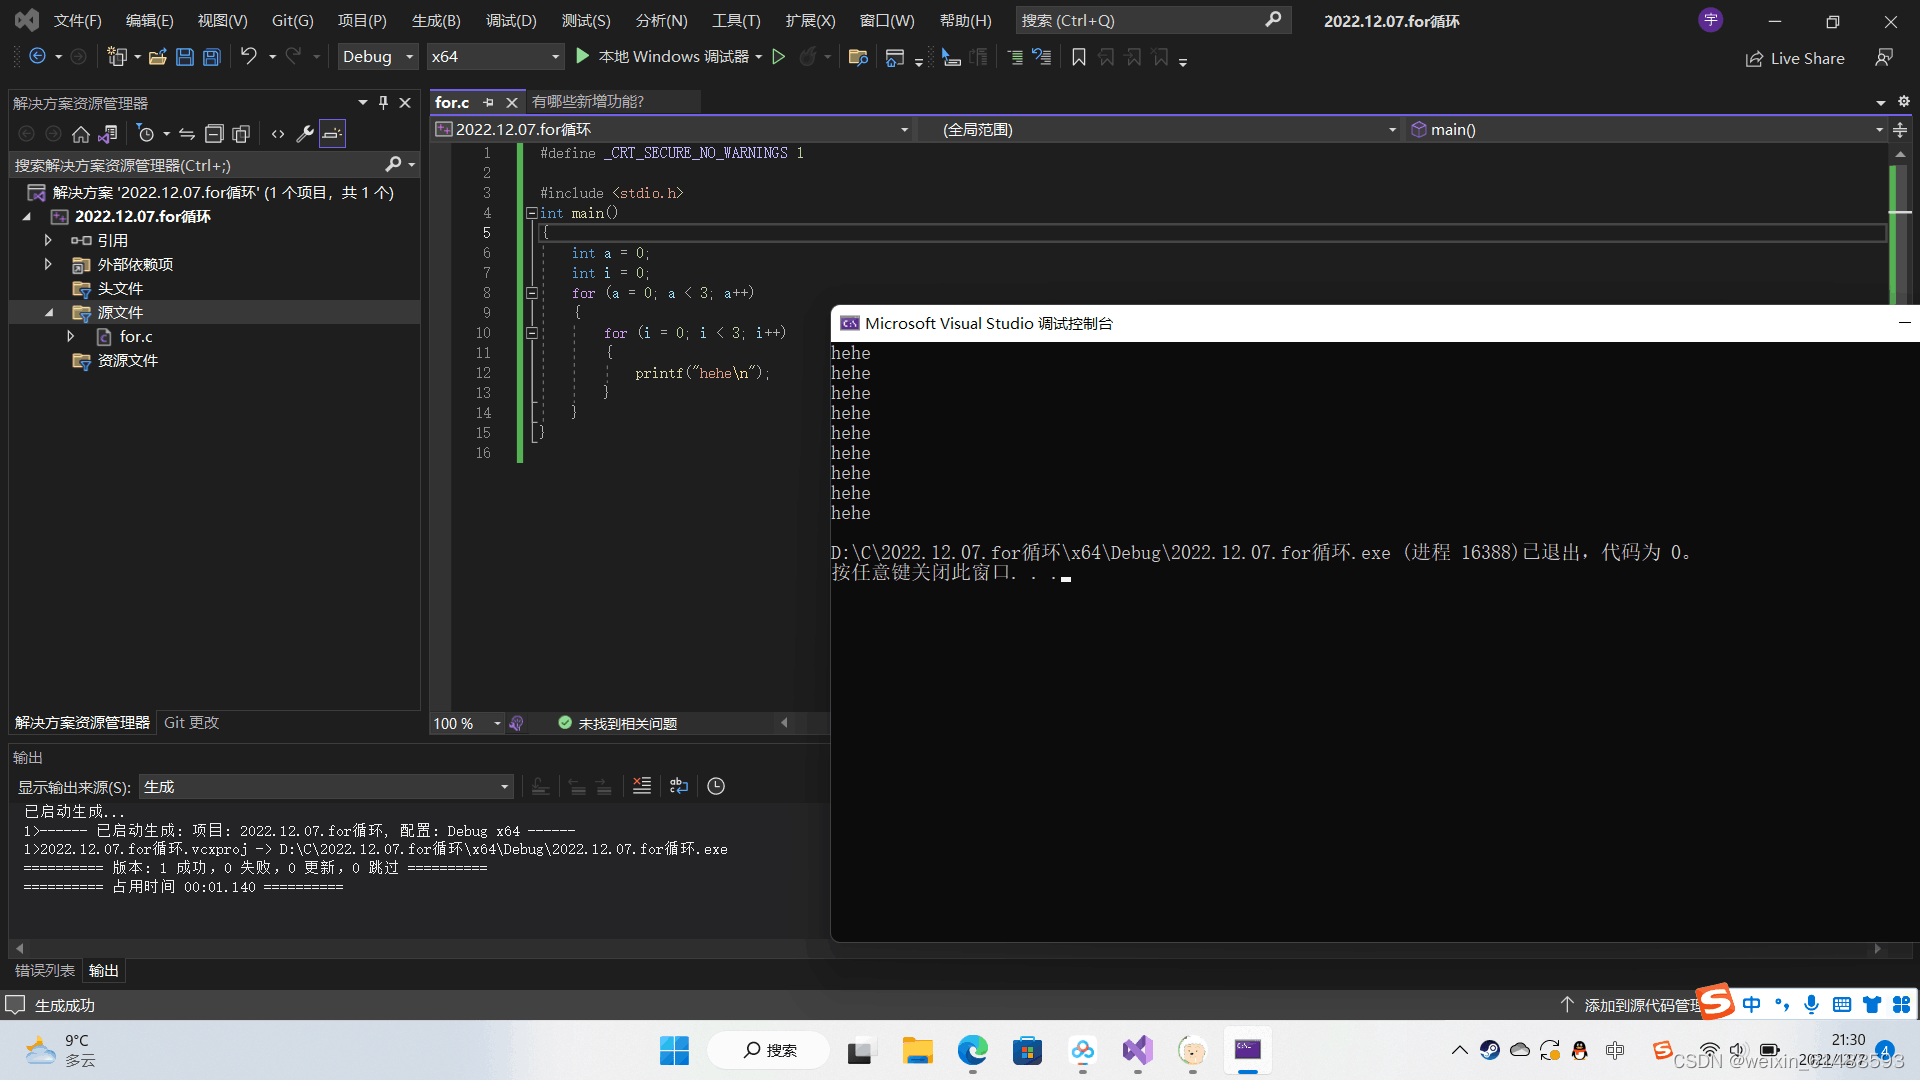
Task: Click the find in files folder icon
Action: (x=857, y=57)
